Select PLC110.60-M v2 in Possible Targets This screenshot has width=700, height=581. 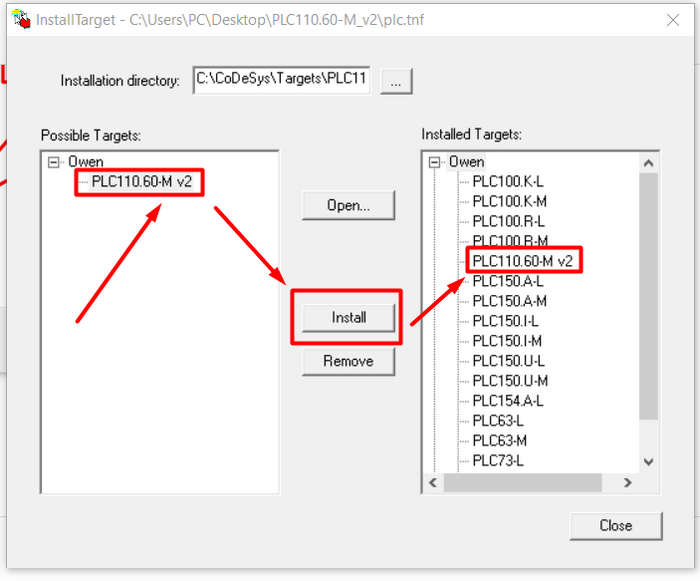pyautogui.click(x=142, y=182)
